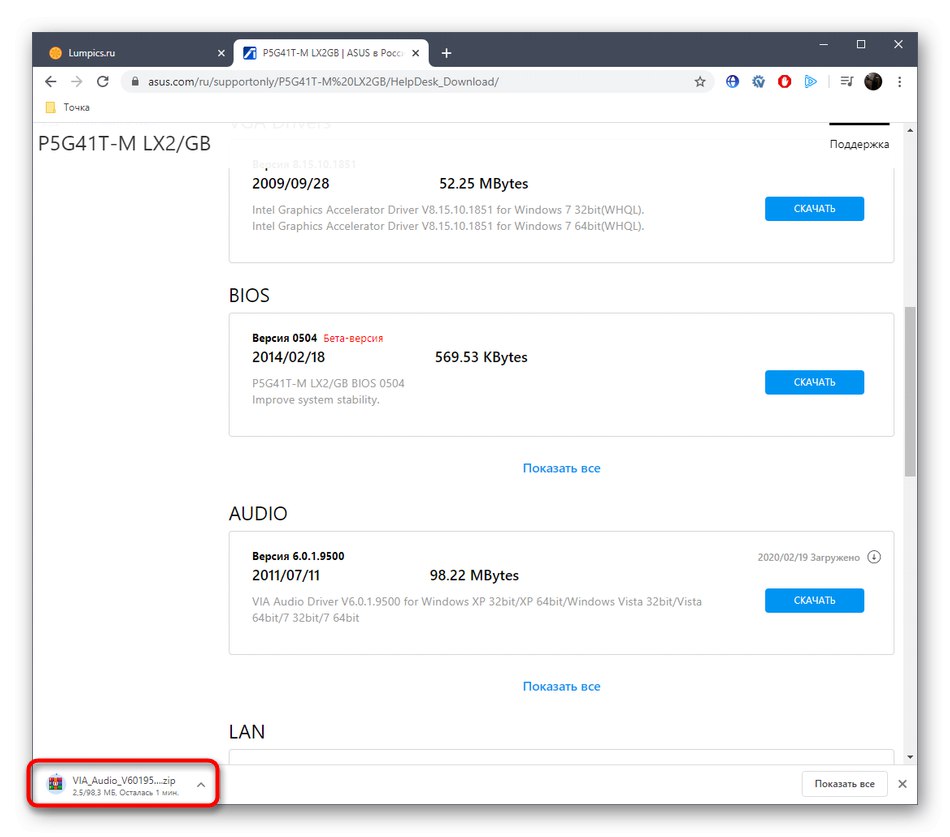
Task: Open the play-arrow video downloader extension
Action: [x=811, y=81]
